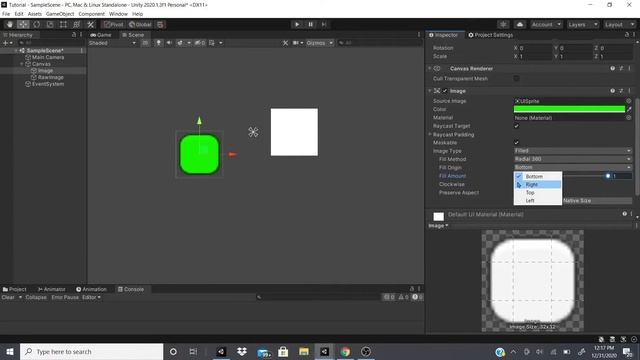
Task: Click the Clear button in Console
Action: click(x=8, y=297)
